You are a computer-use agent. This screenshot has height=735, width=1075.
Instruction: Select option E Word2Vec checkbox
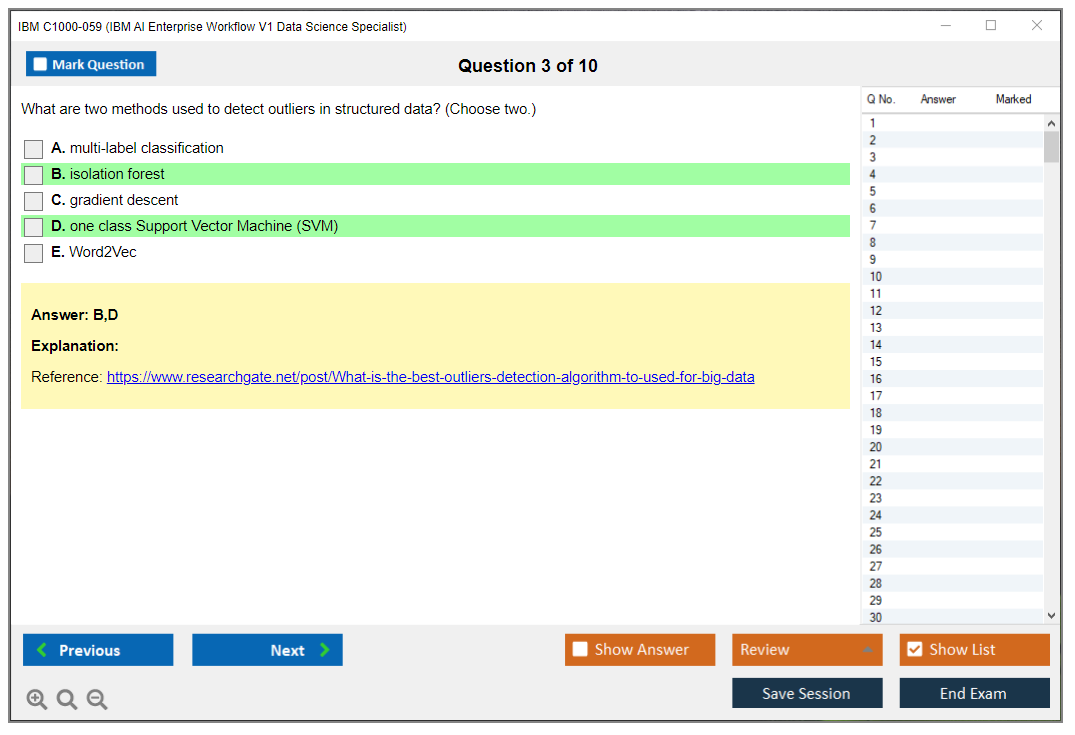34,253
